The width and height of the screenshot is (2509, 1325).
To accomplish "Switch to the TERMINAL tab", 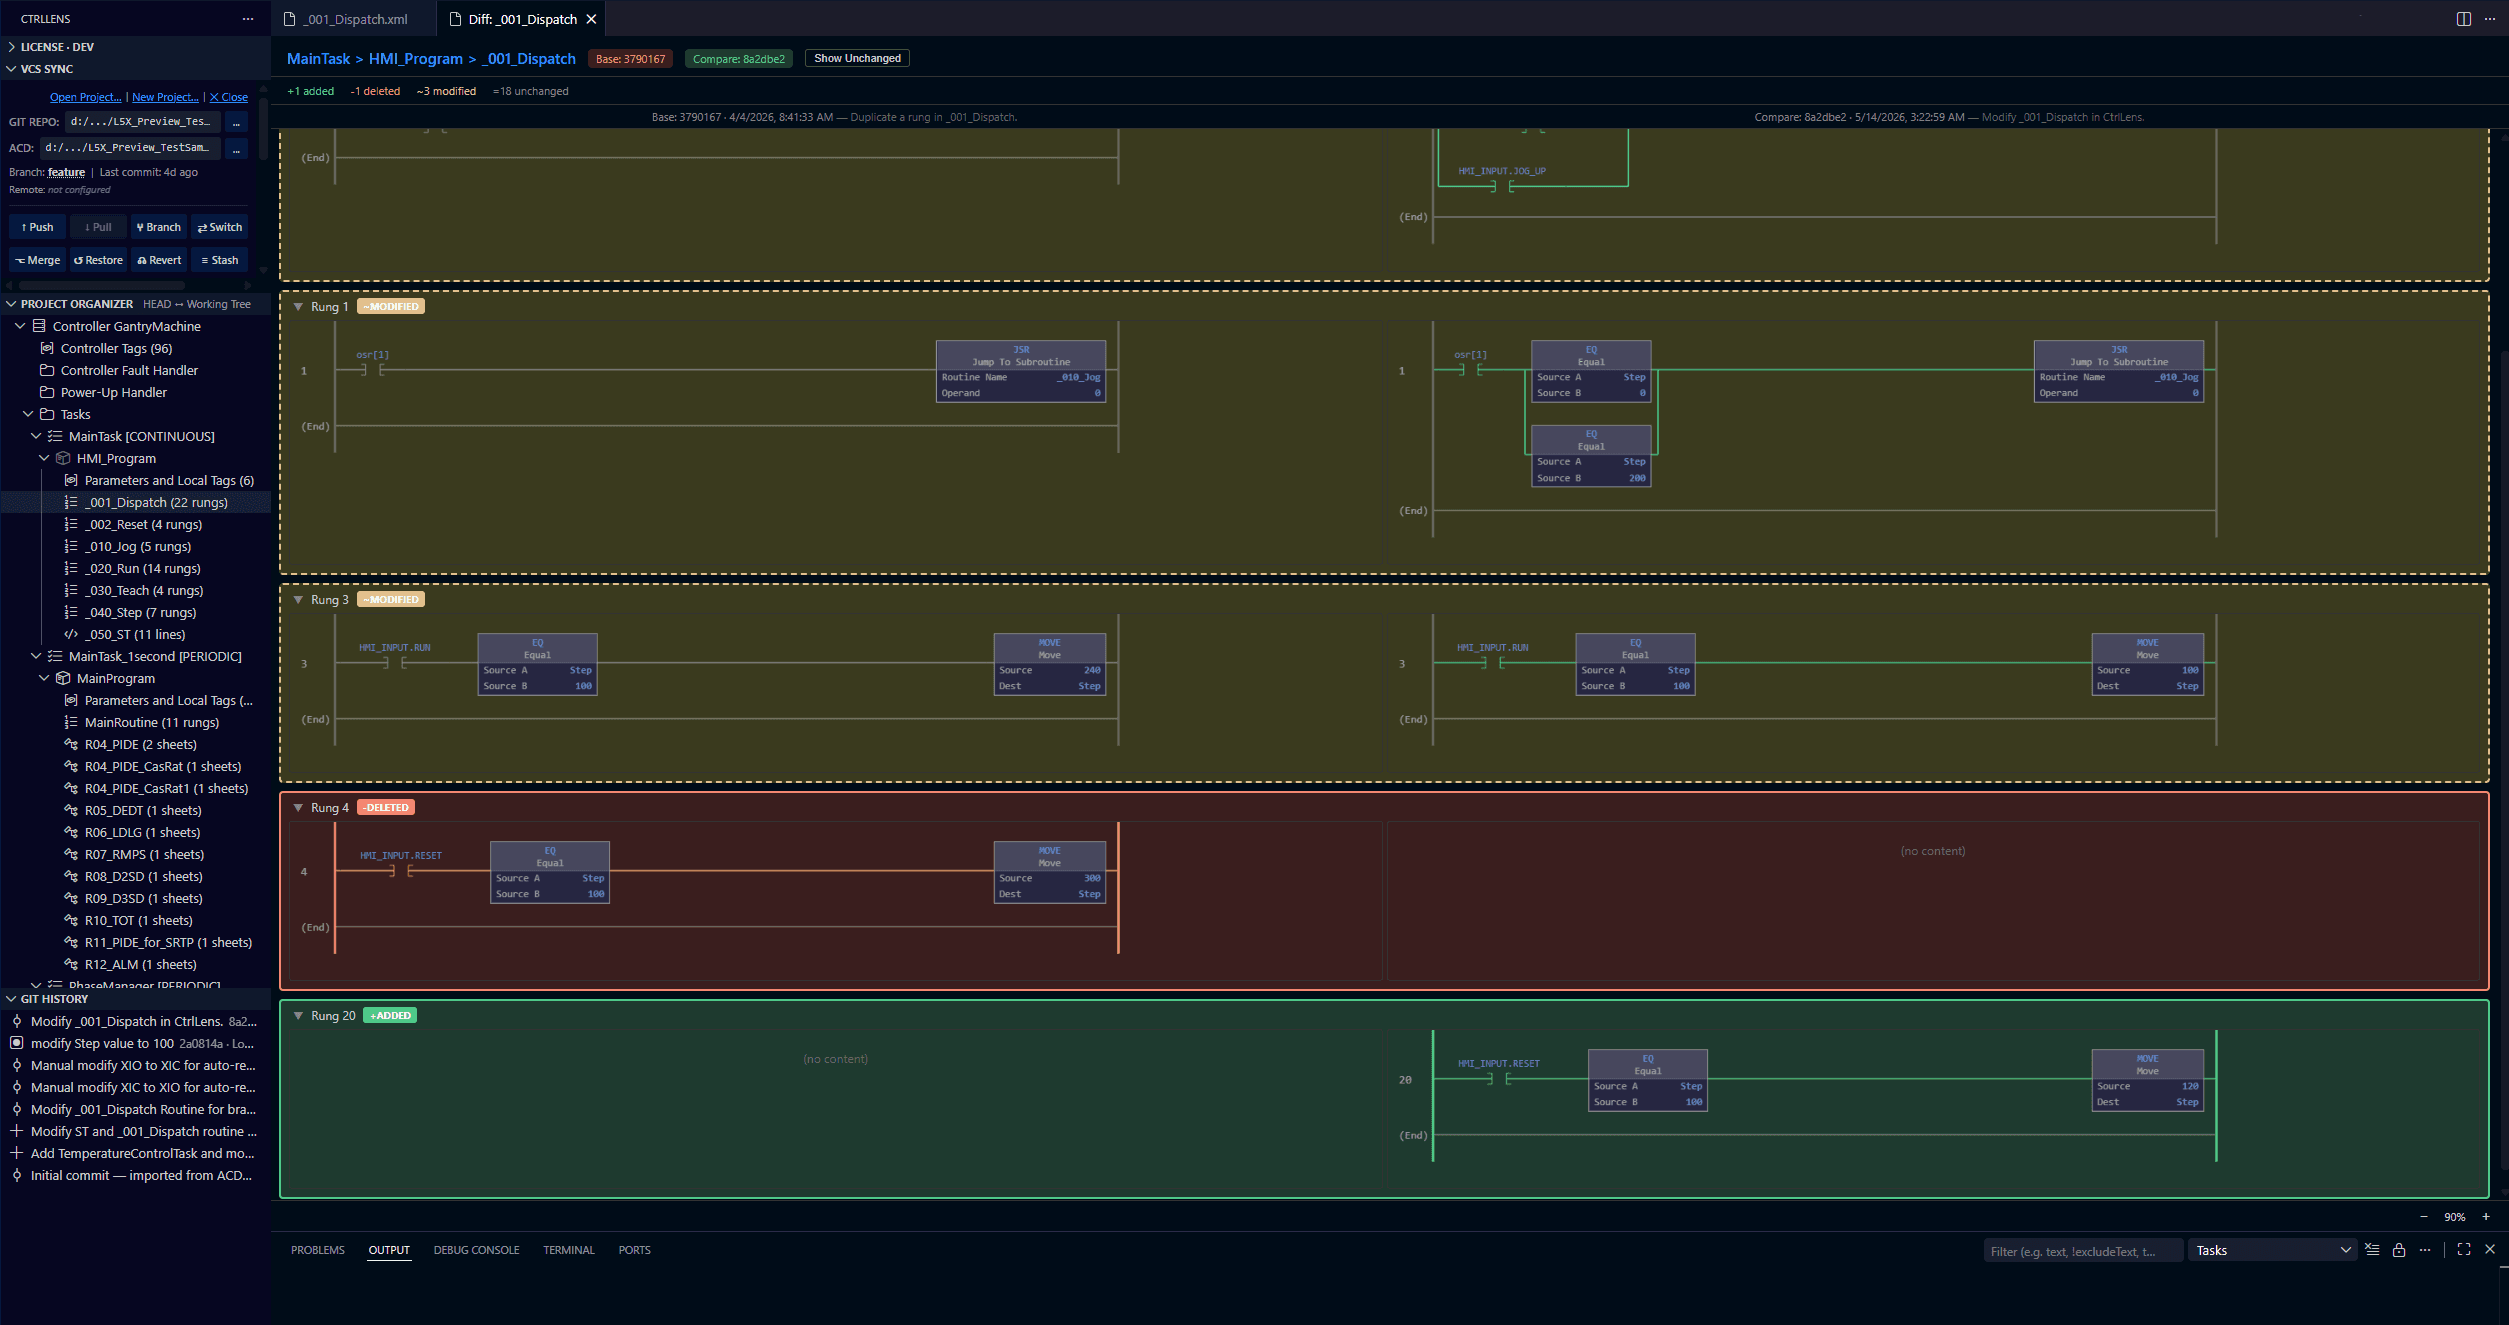I will tap(569, 1250).
